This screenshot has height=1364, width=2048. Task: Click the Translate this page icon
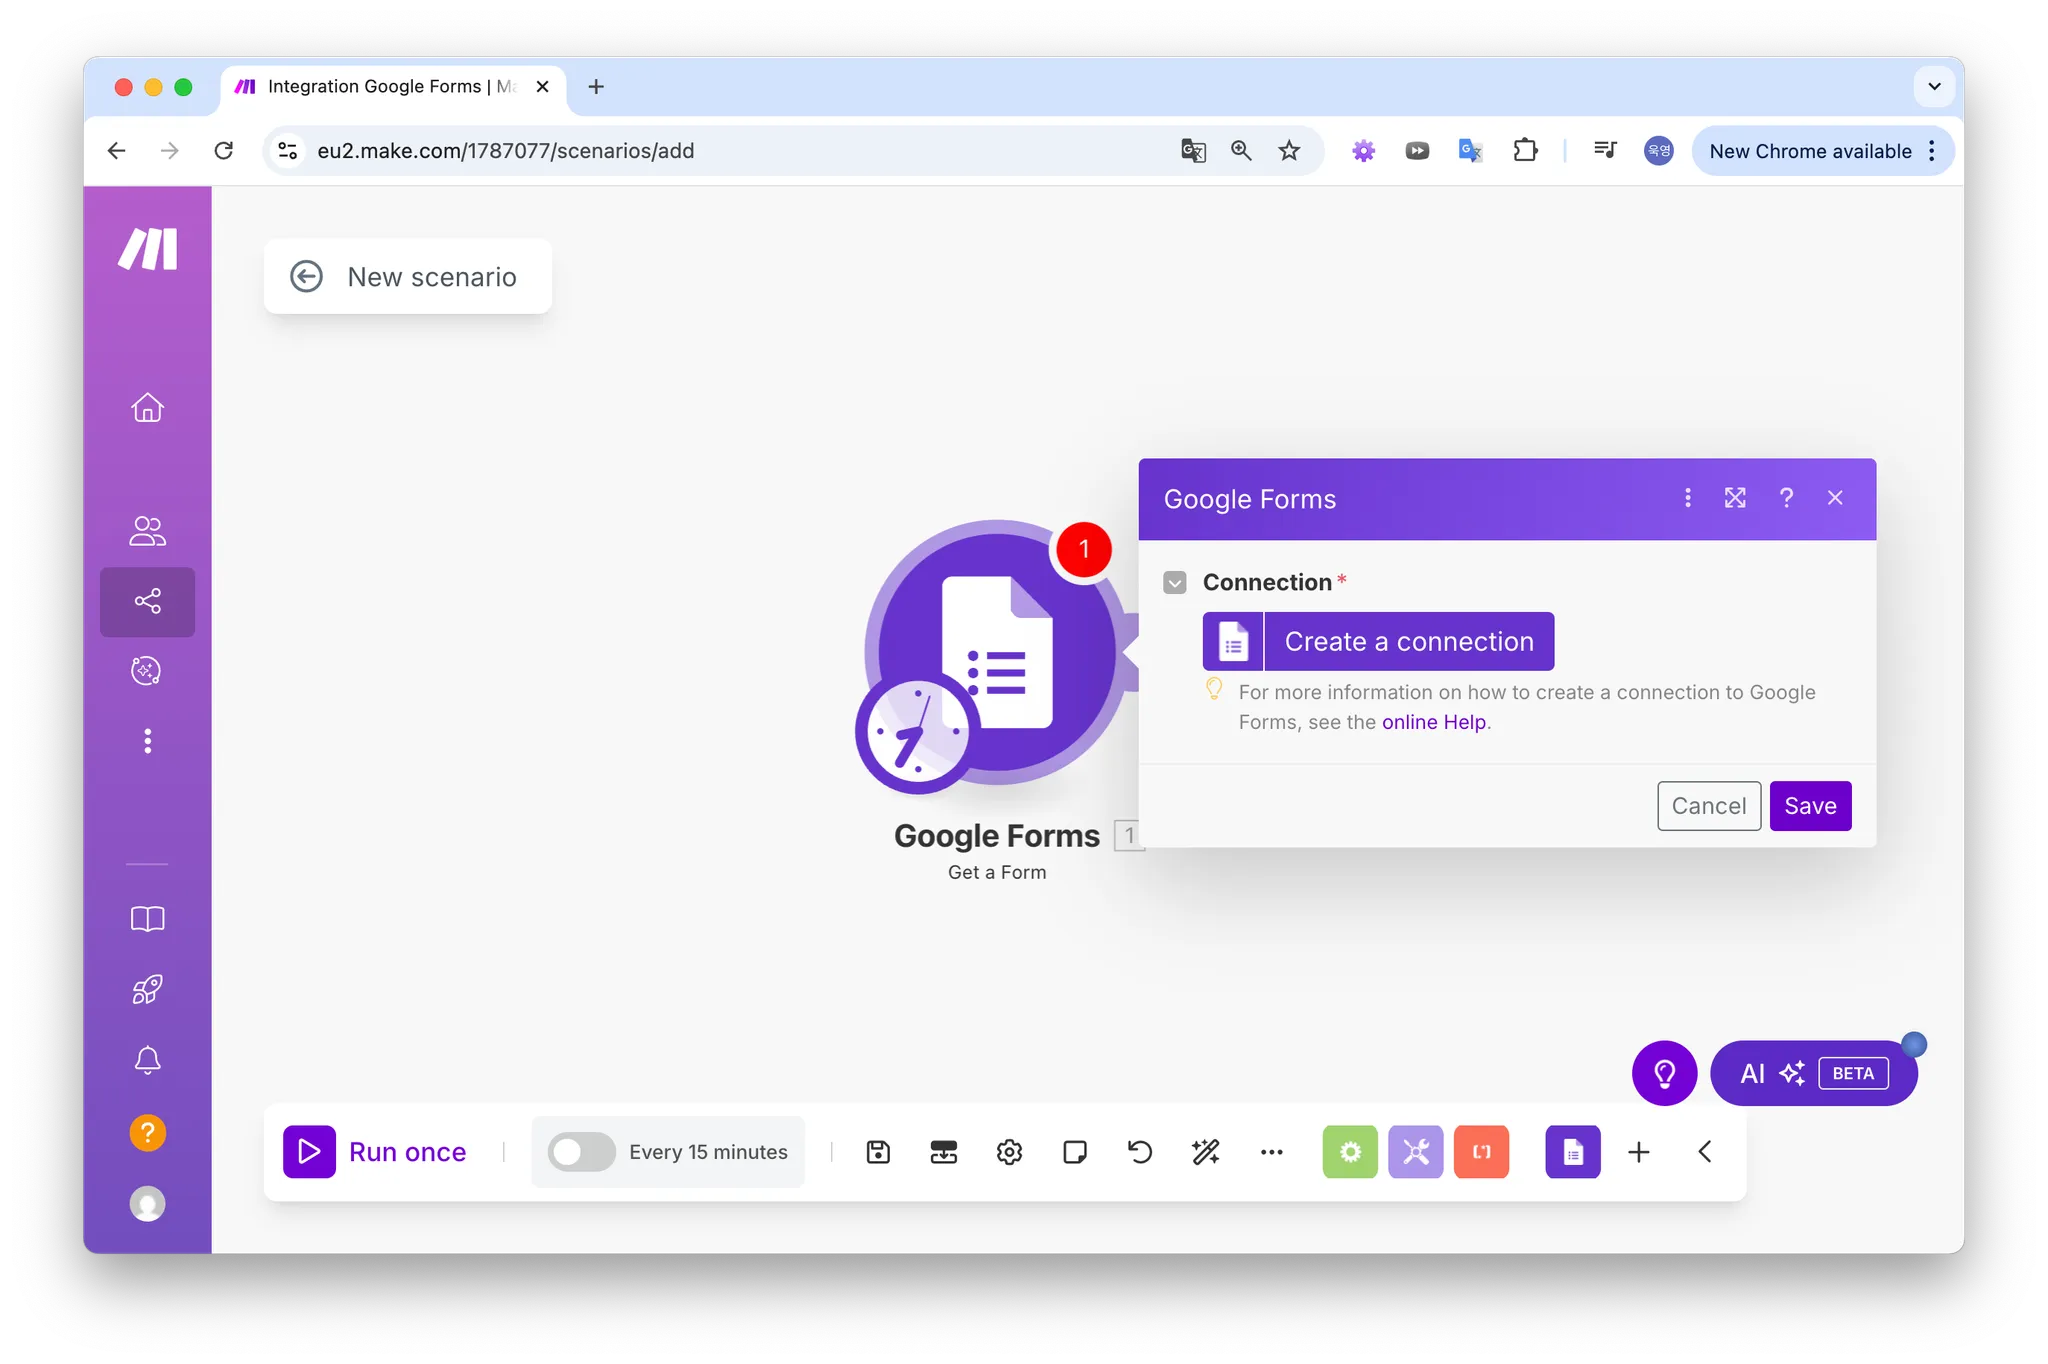click(1193, 151)
